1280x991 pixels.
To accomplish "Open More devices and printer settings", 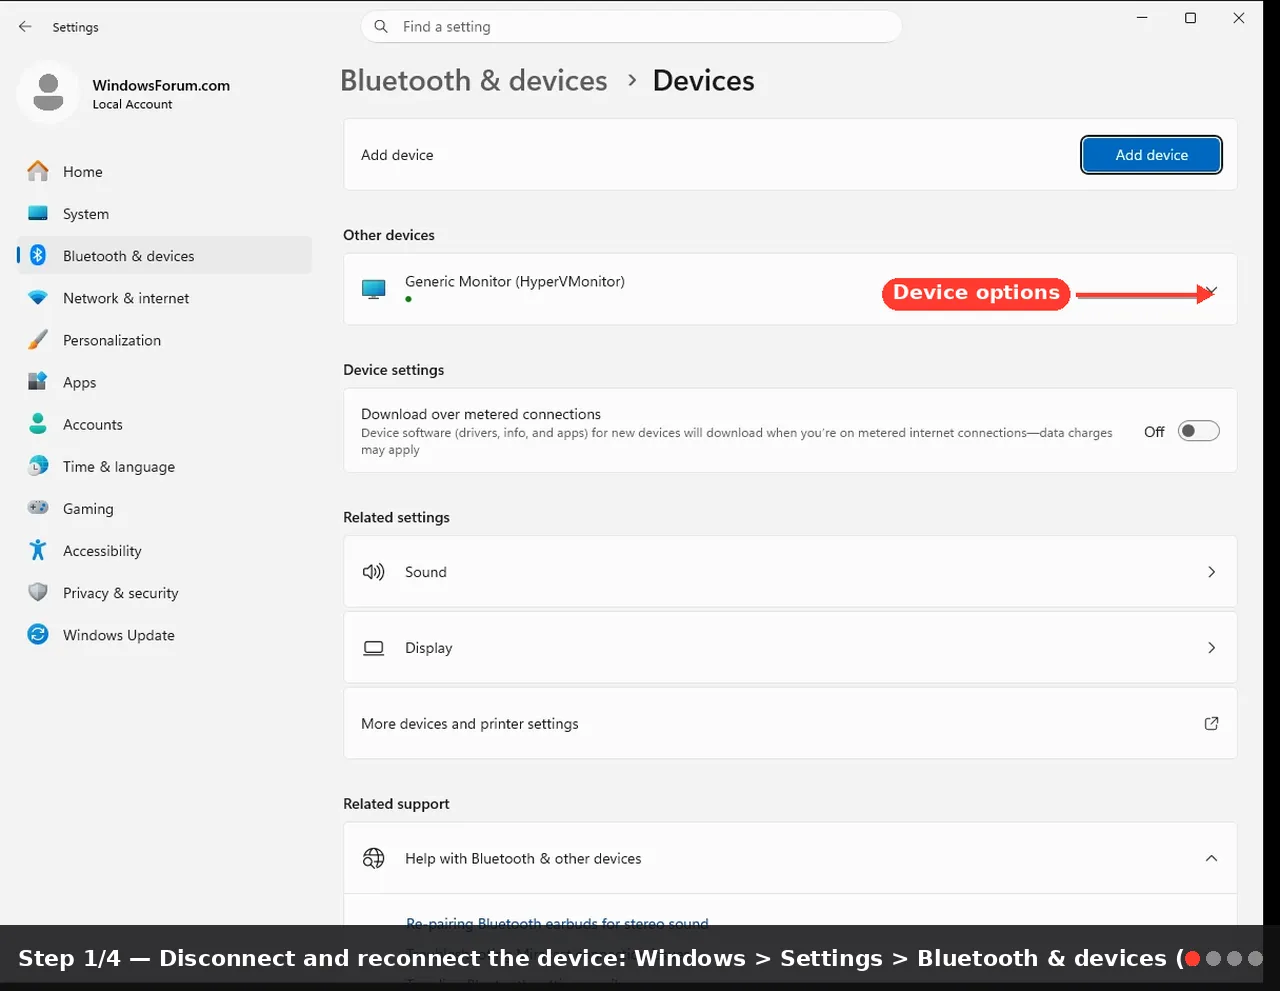I will tap(790, 723).
